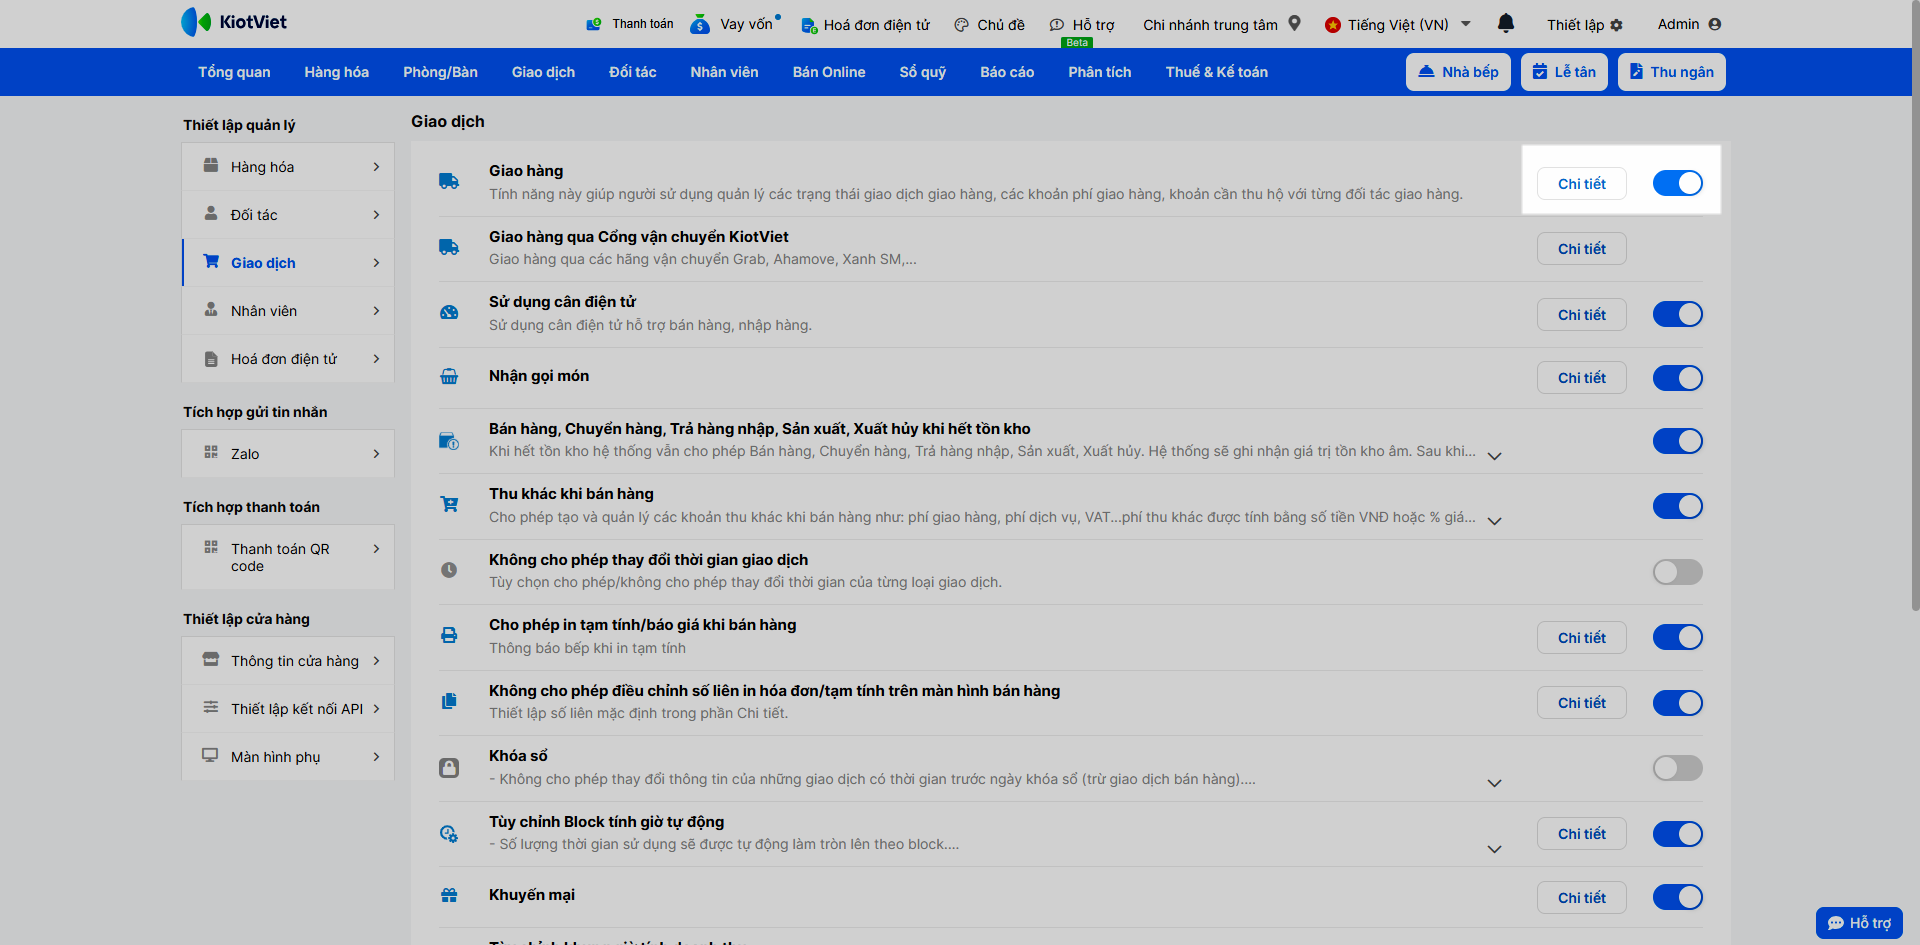Expand the Thu khác khi bán hàng description
The image size is (1920, 945).
[1495, 521]
